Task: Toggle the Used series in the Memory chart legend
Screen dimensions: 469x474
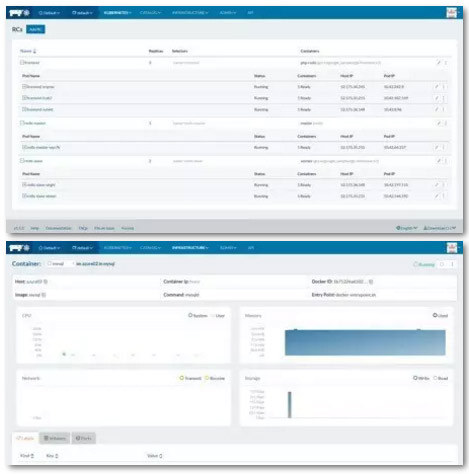Action: [x=440, y=315]
